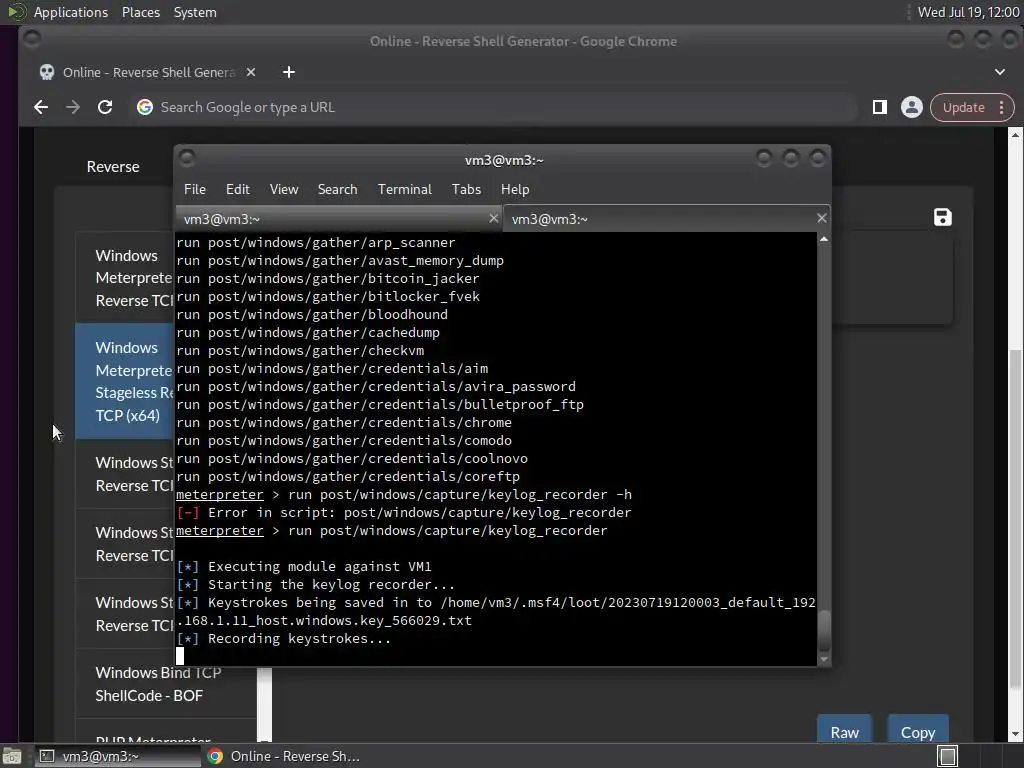Click Chrome's forward navigation arrow

coord(72,107)
